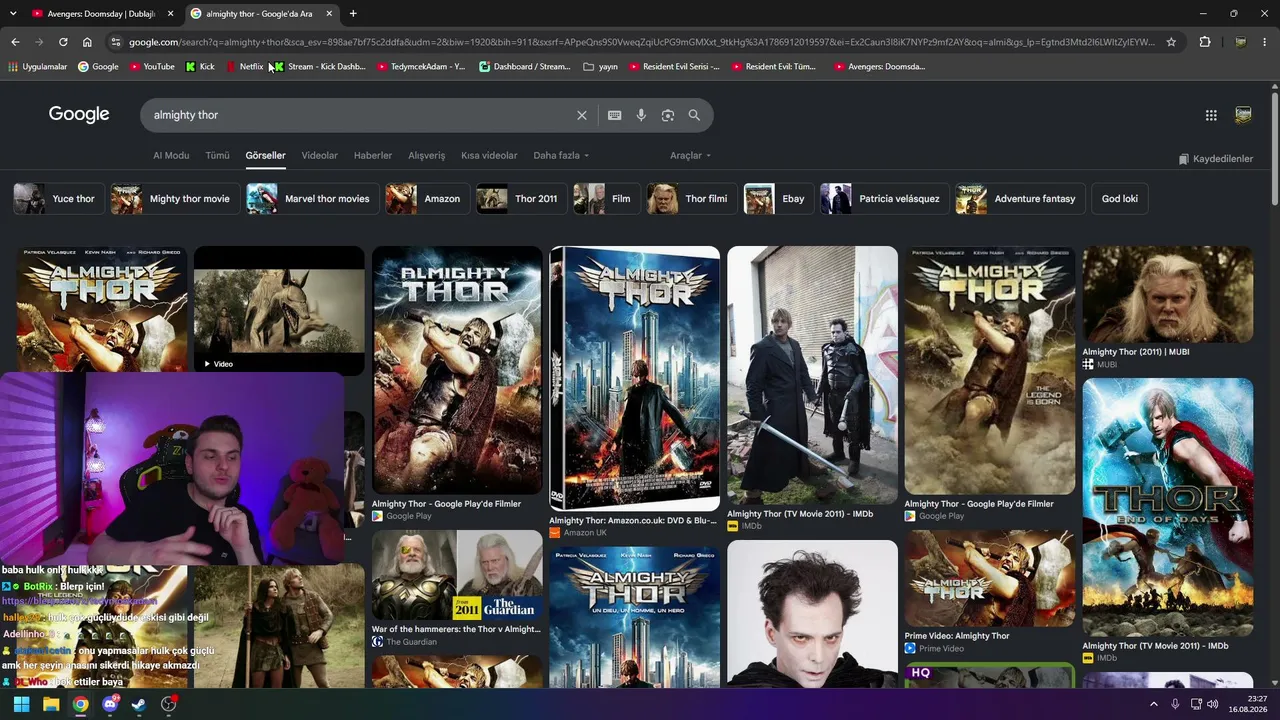Open the Google apps grid
This screenshot has height=720, width=1280.
click(x=1211, y=115)
